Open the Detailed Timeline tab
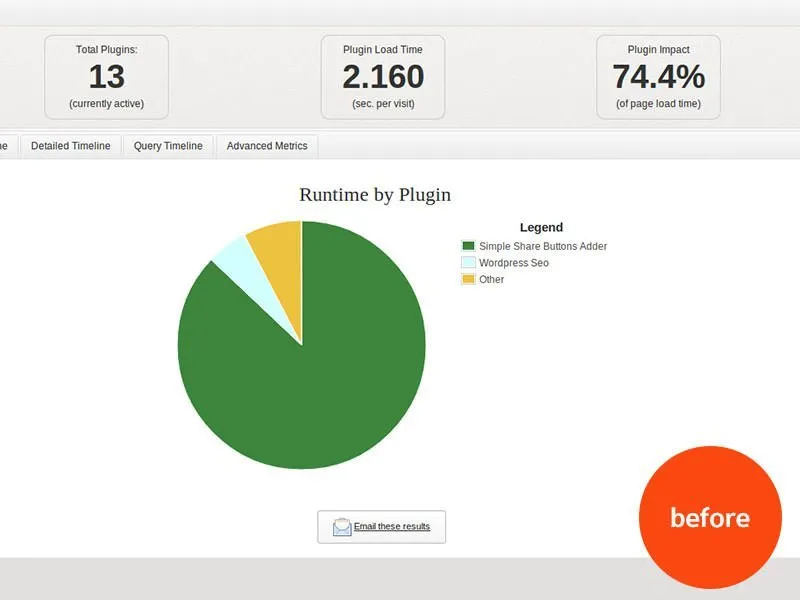This screenshot has width=800, height=600. [x=70, y=146]
